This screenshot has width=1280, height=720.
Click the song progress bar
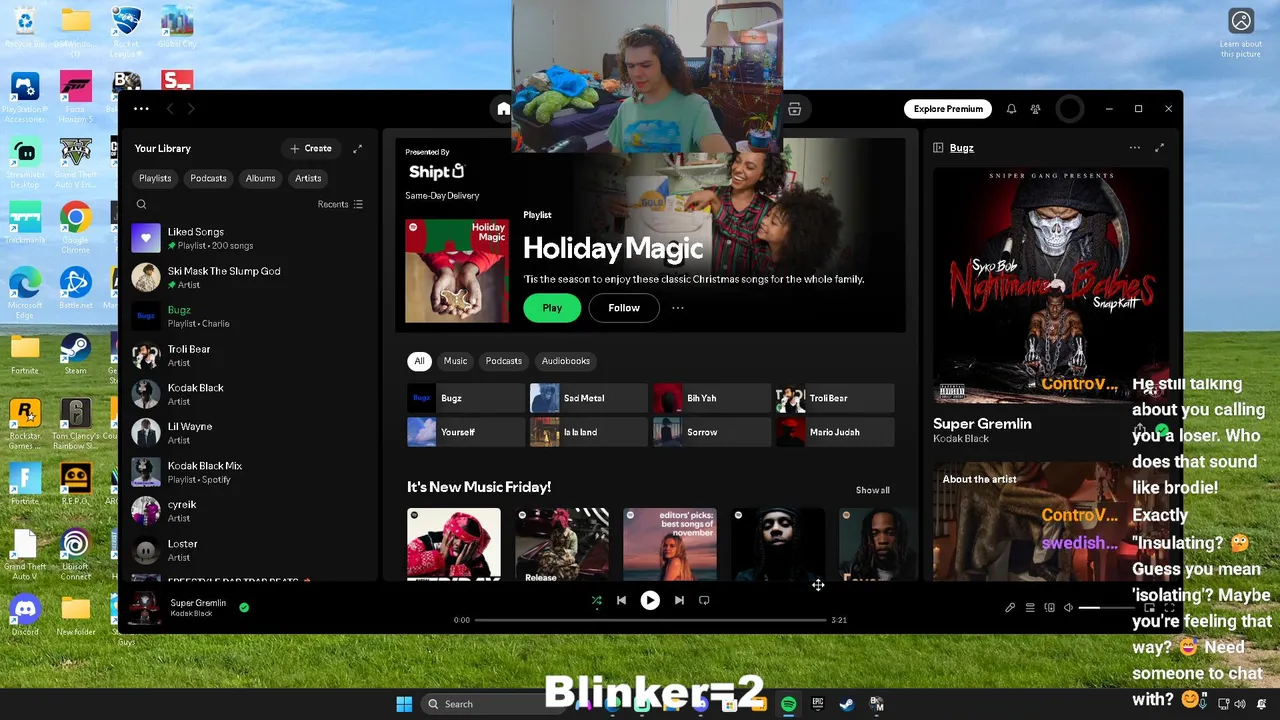tap(650, 620)
